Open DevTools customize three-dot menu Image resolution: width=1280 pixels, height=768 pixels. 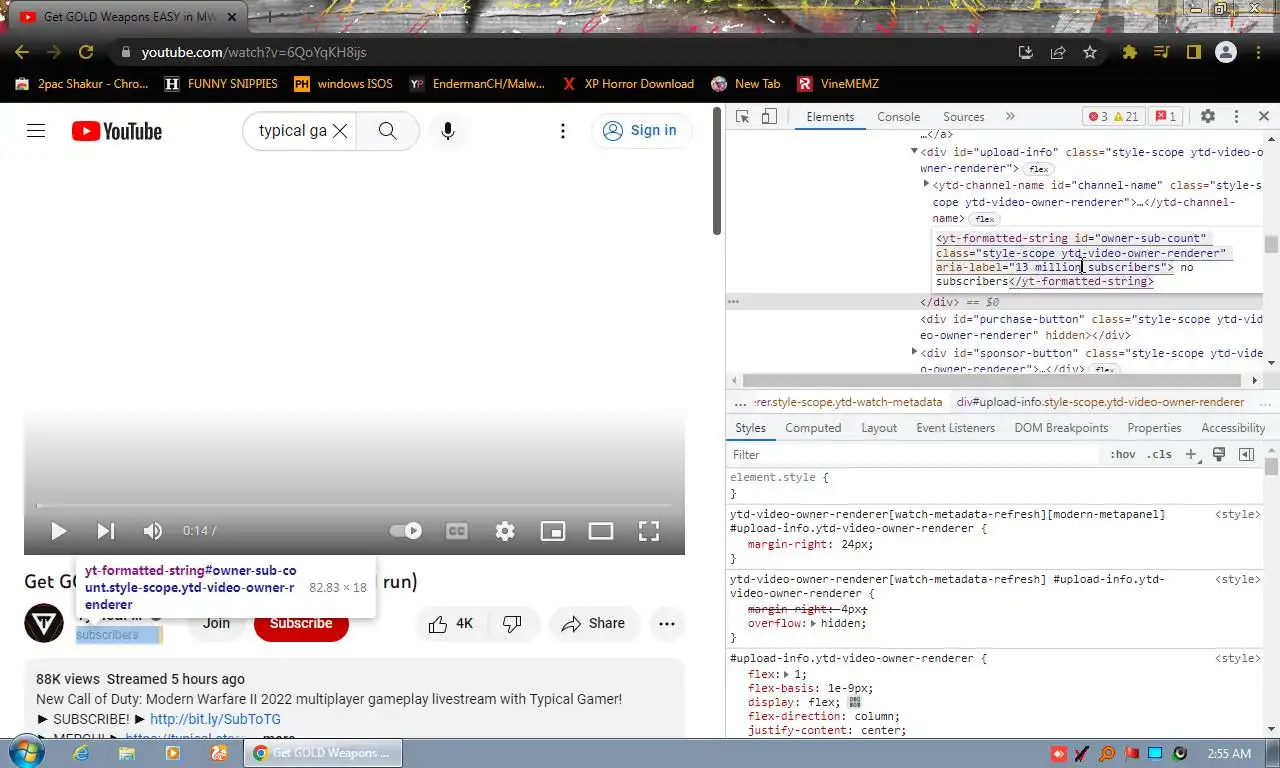tap(1237, 117)
